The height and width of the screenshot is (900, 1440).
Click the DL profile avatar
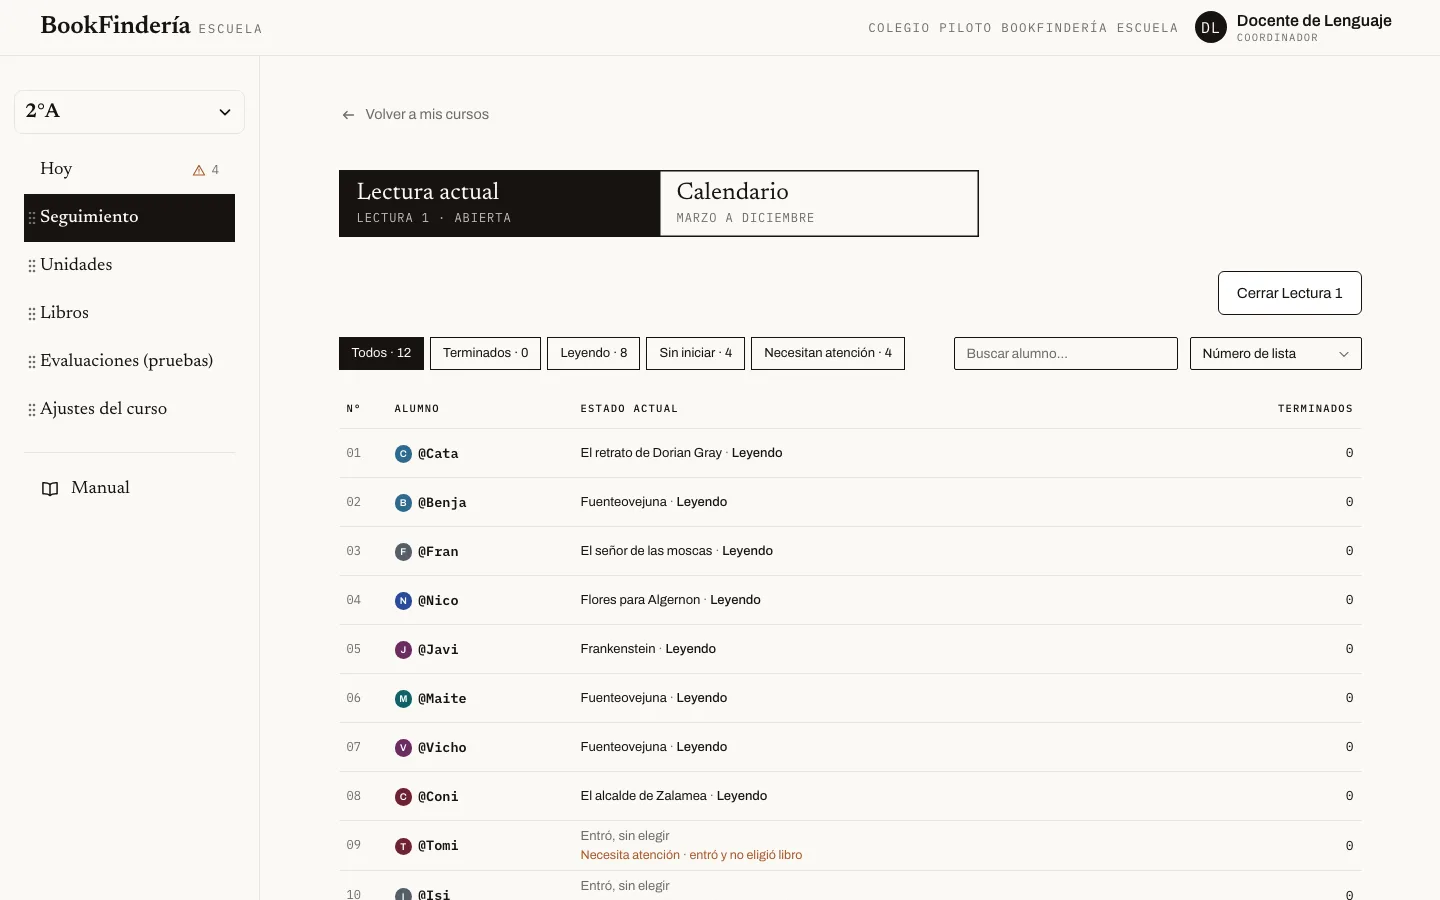1210,28
